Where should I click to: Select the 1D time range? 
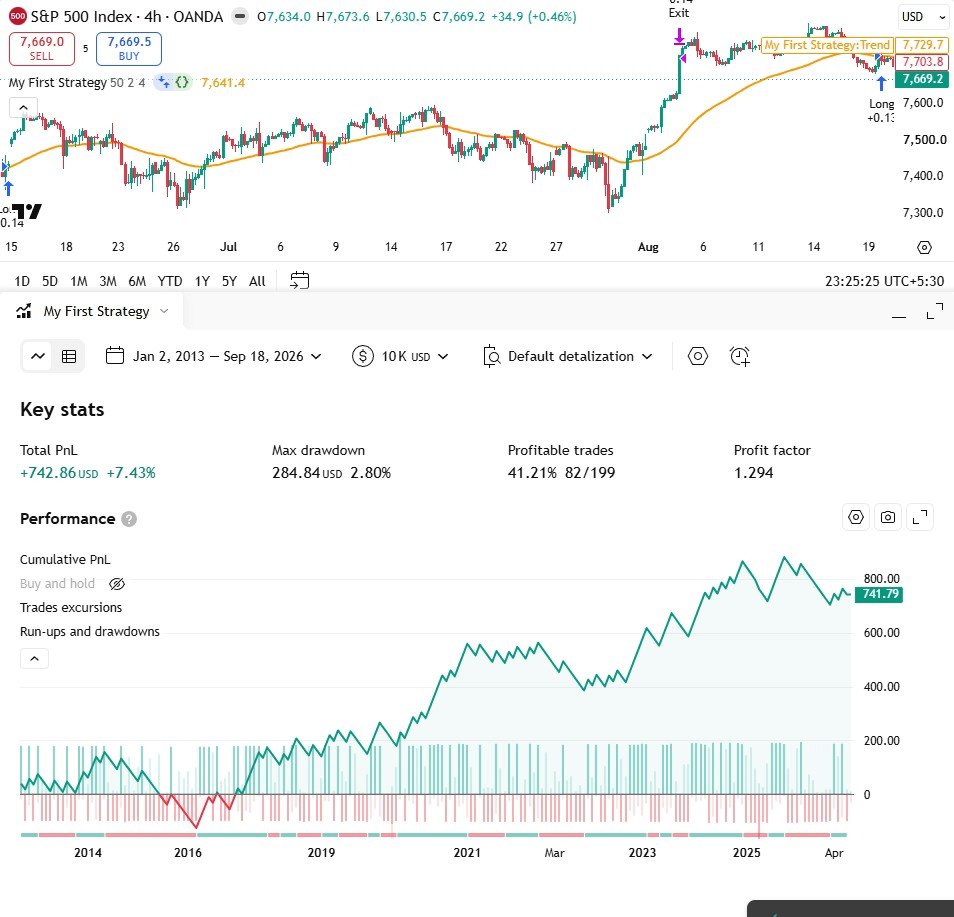[22, 281]
